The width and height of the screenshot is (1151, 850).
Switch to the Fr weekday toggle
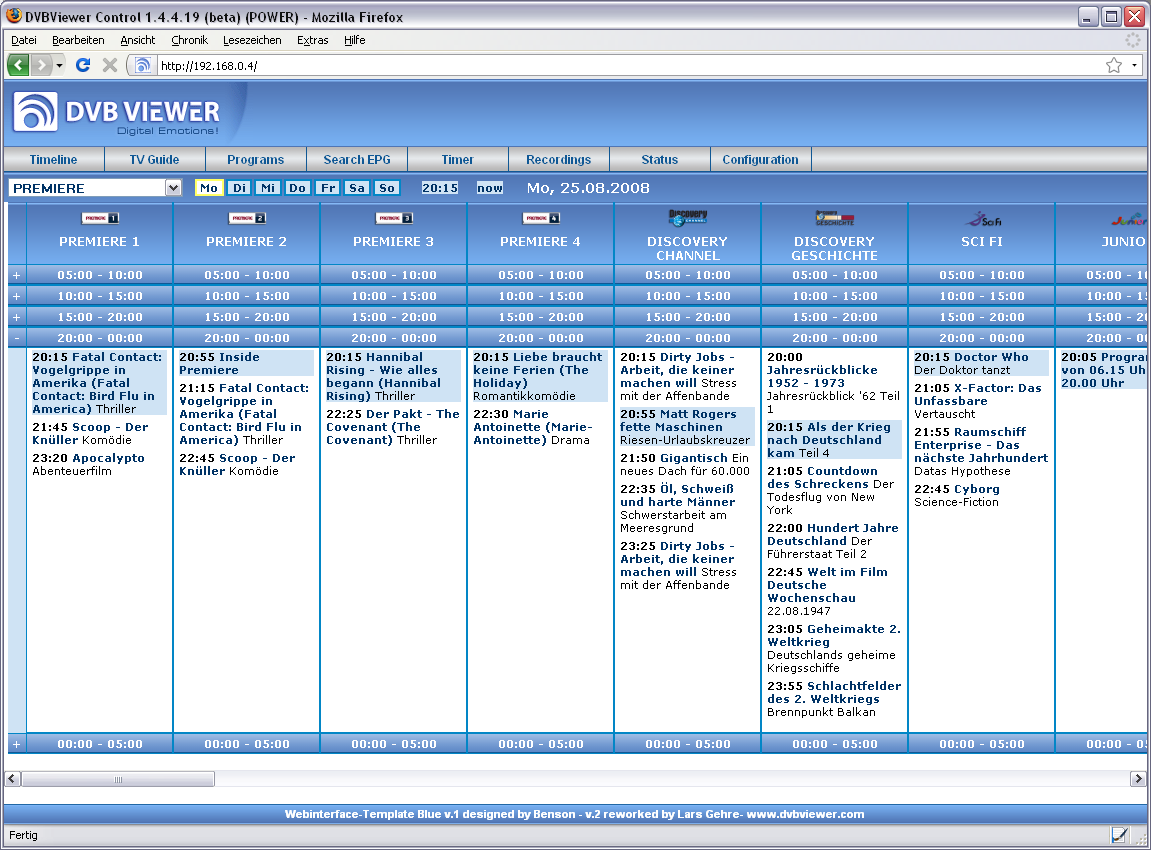tap(327, 188)
